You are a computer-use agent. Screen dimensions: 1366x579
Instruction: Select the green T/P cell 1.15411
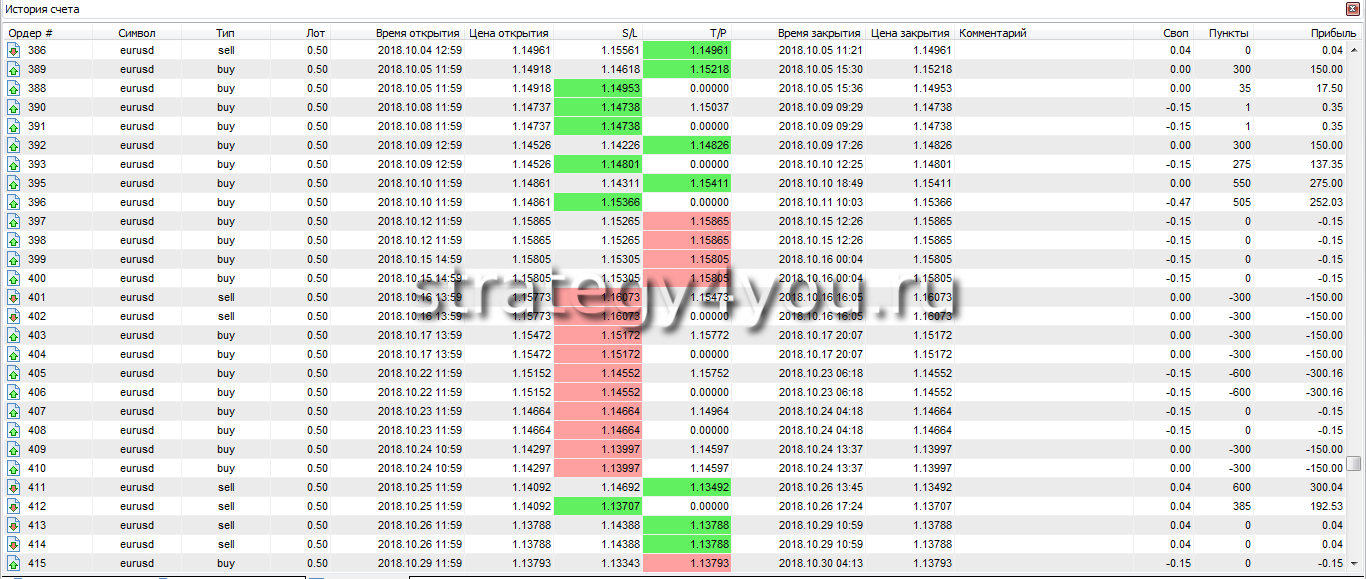click(687, 183)
